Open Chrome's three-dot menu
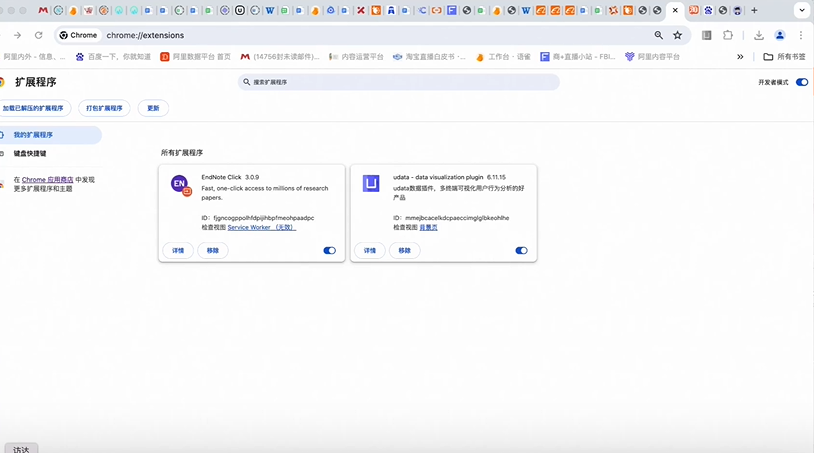 801,35
